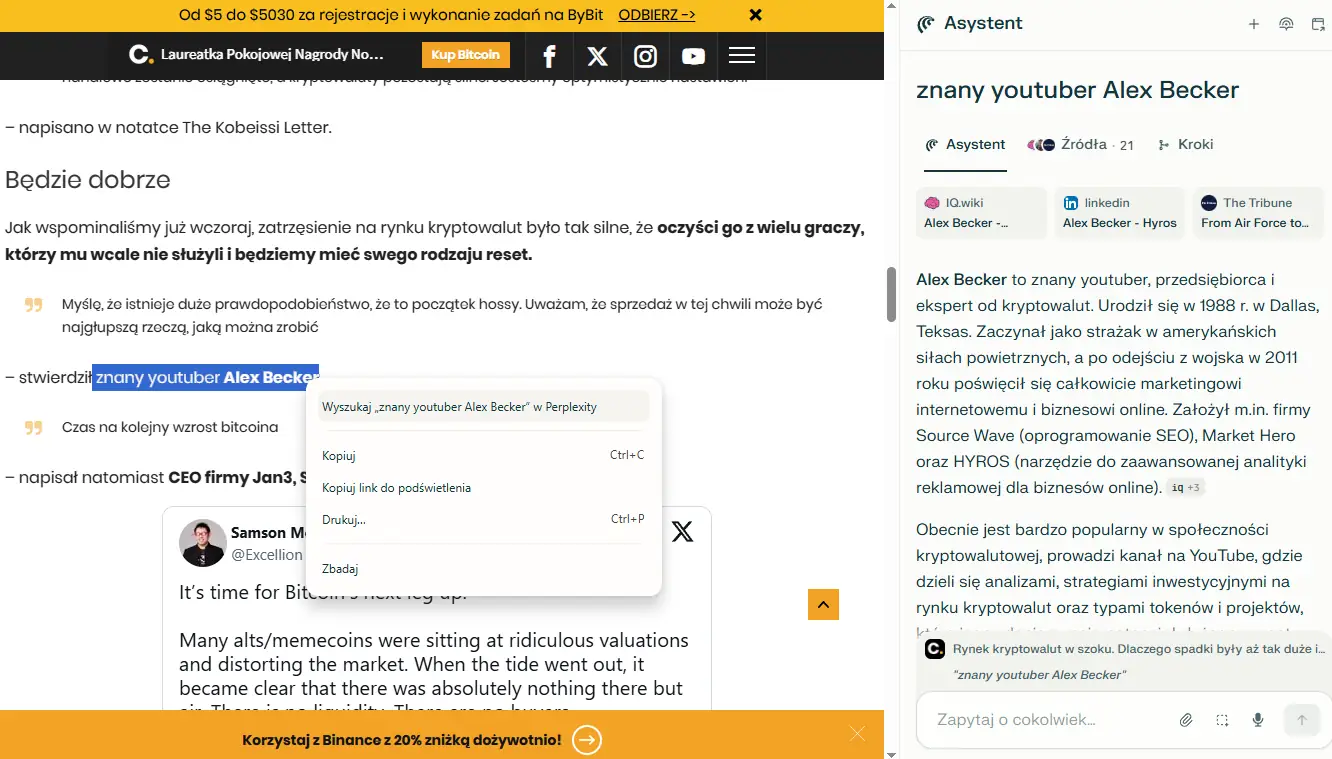Click the @Excellion handle in tweet
This screenshot has height=759, width=1332.
[x=267, y=554]
